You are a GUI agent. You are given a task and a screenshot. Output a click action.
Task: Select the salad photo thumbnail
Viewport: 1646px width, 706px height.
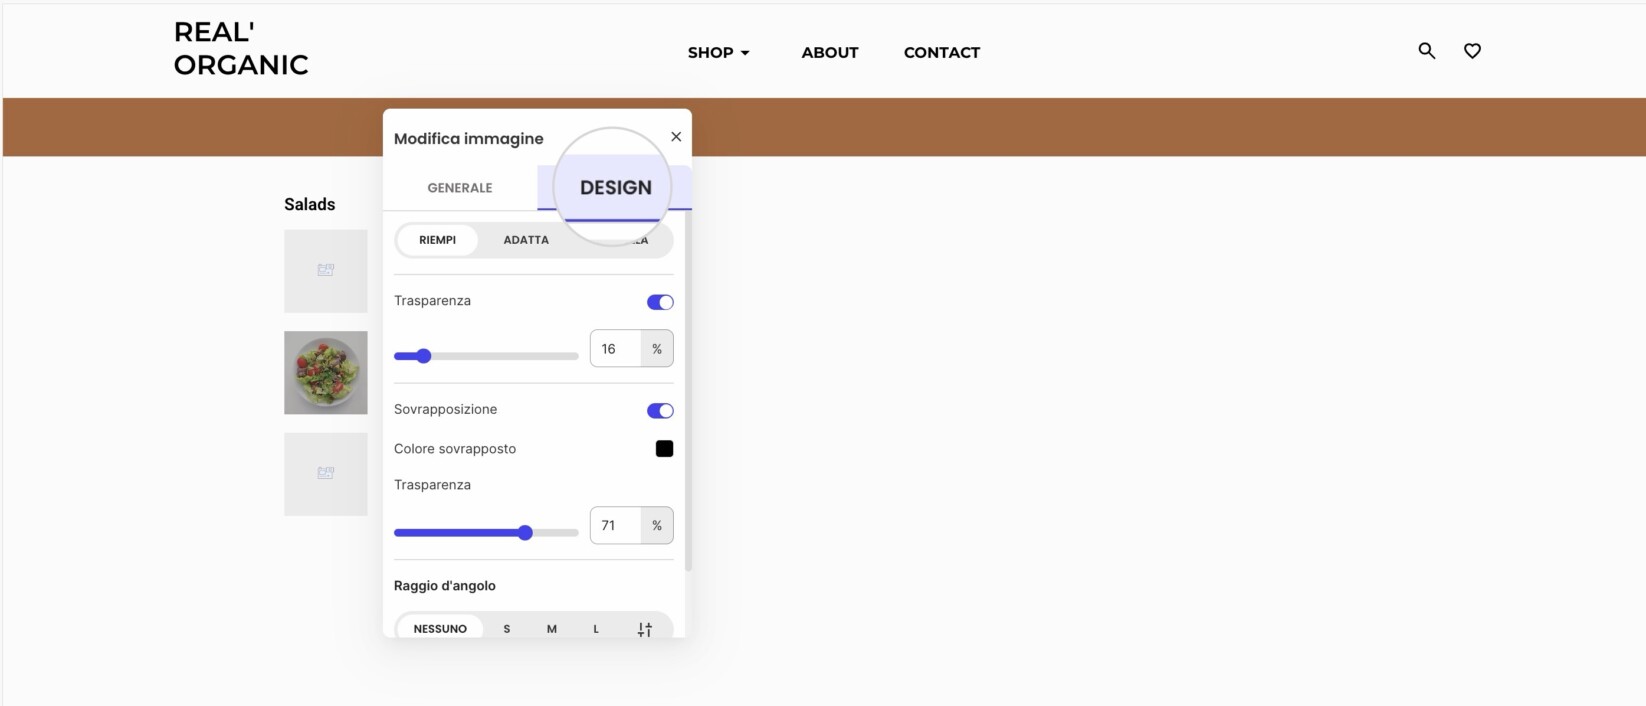[x=326, y=373]
